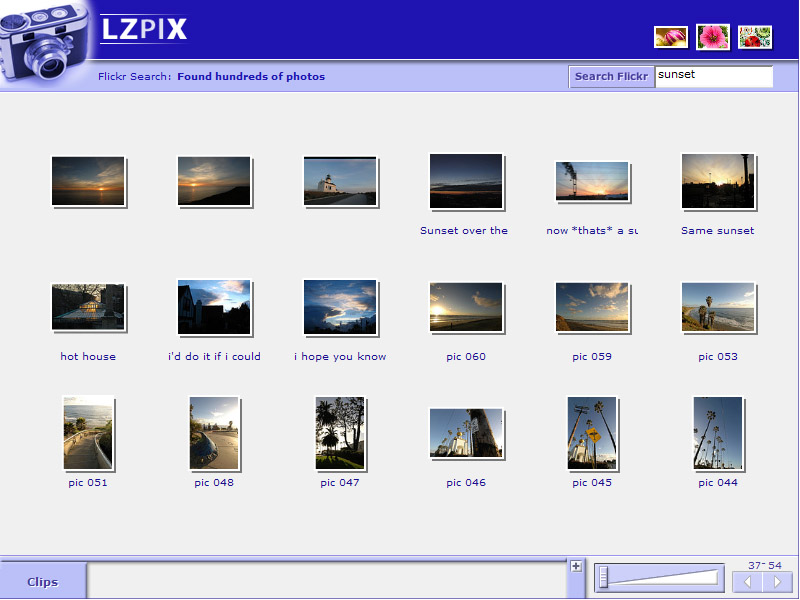The width and height of the screenshot is (800, 600).
Task: Click the pink flower thumbnail in the header
Action: click(x=713, y=37)
